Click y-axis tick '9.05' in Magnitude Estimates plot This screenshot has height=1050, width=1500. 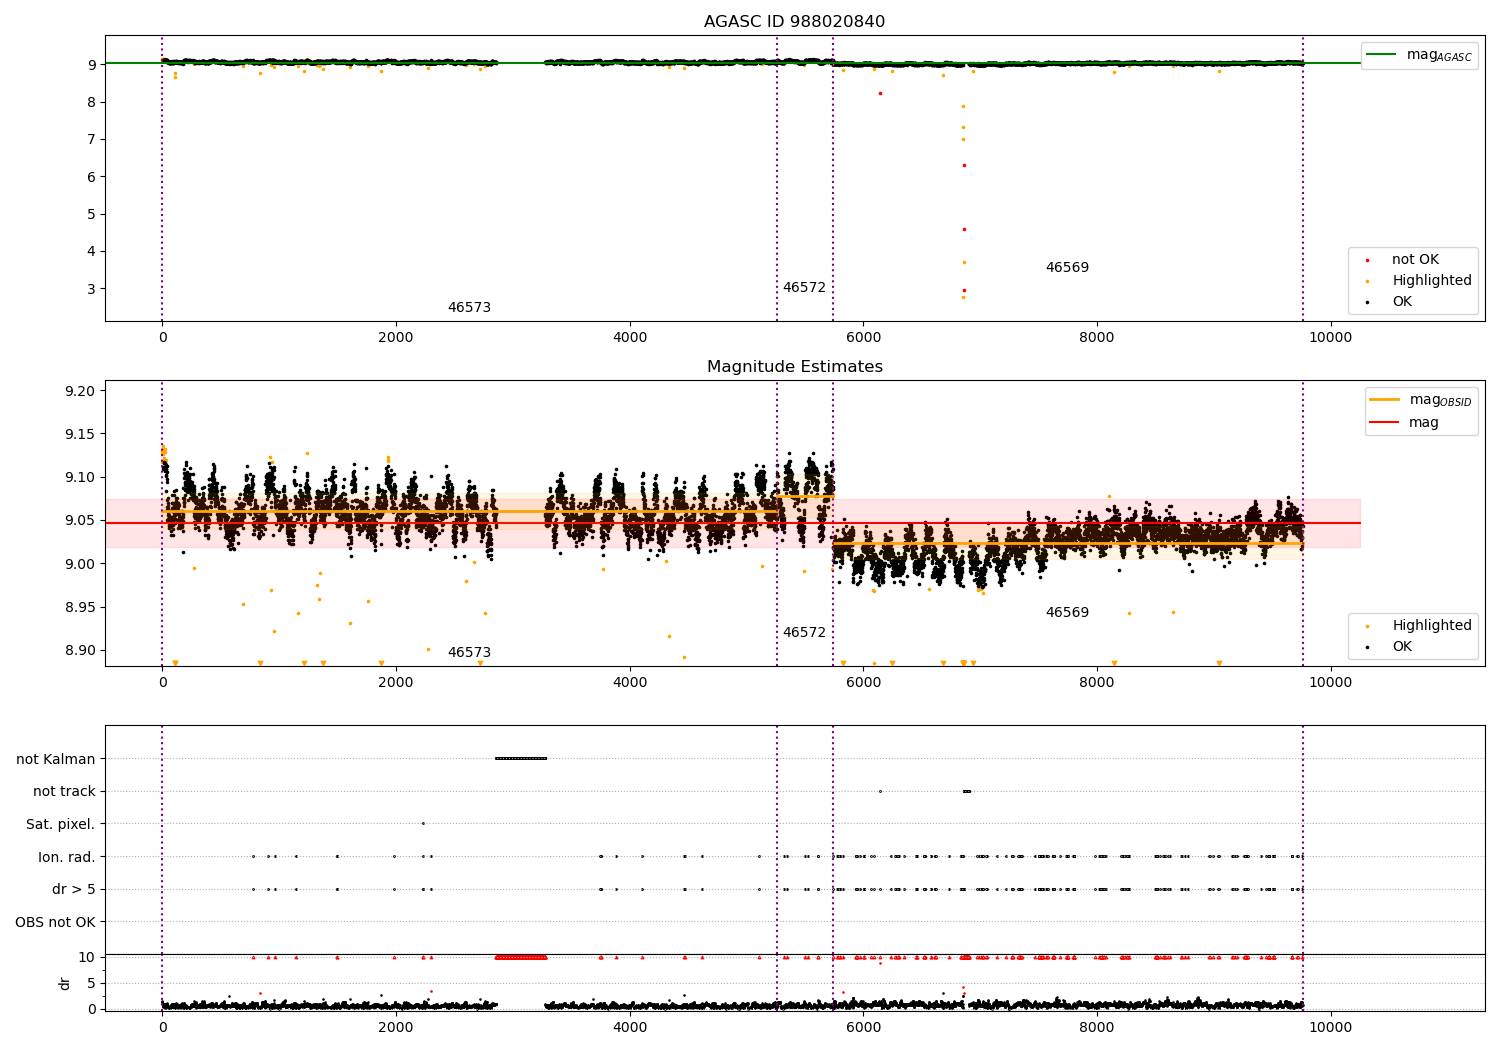80,521
